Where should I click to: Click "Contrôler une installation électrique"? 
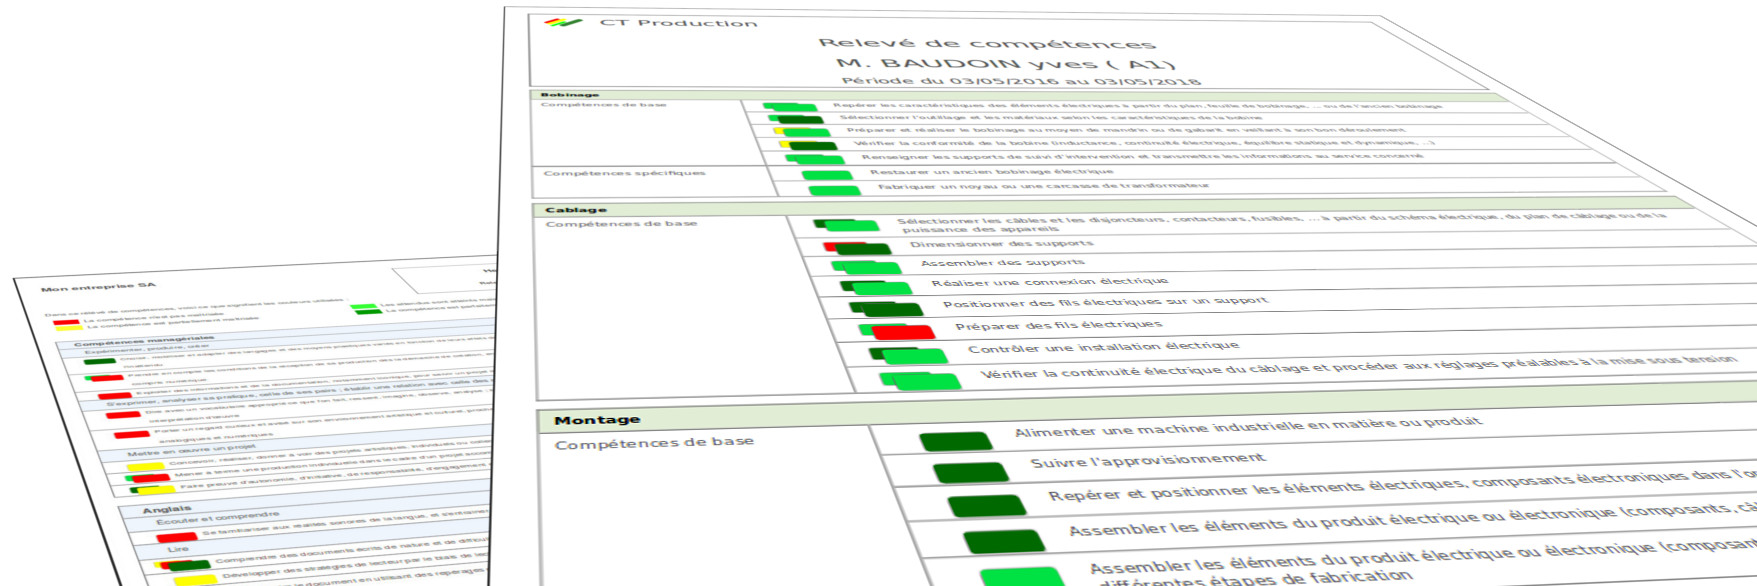pos(1103,347)
